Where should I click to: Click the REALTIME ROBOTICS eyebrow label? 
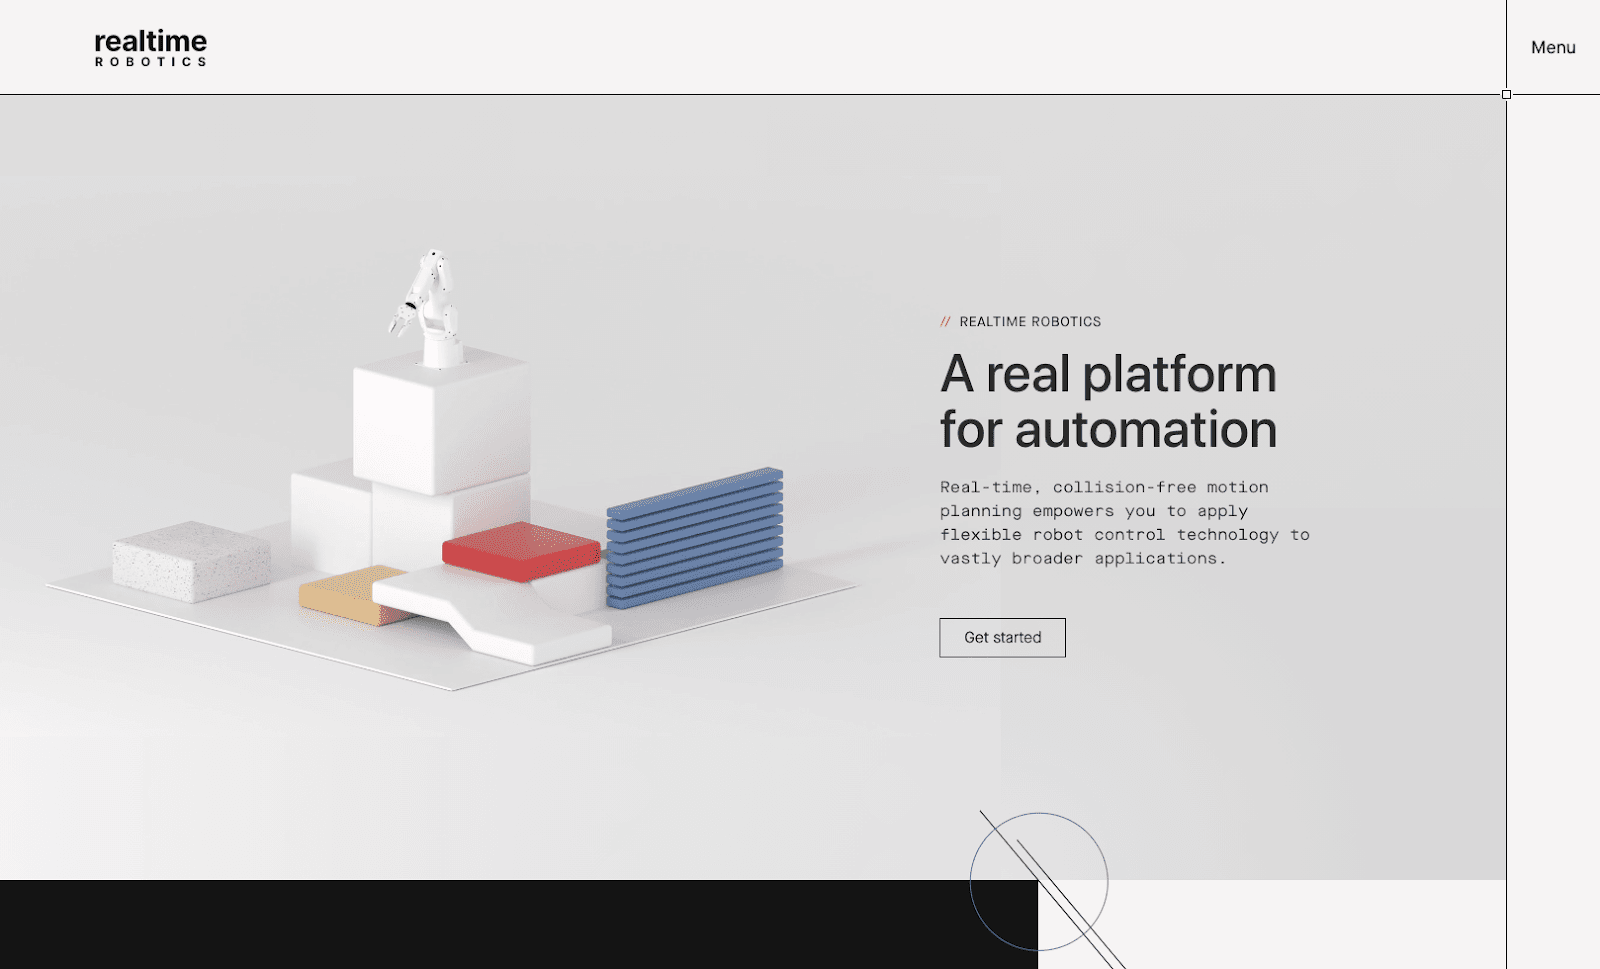click(x=1029, y=321)
